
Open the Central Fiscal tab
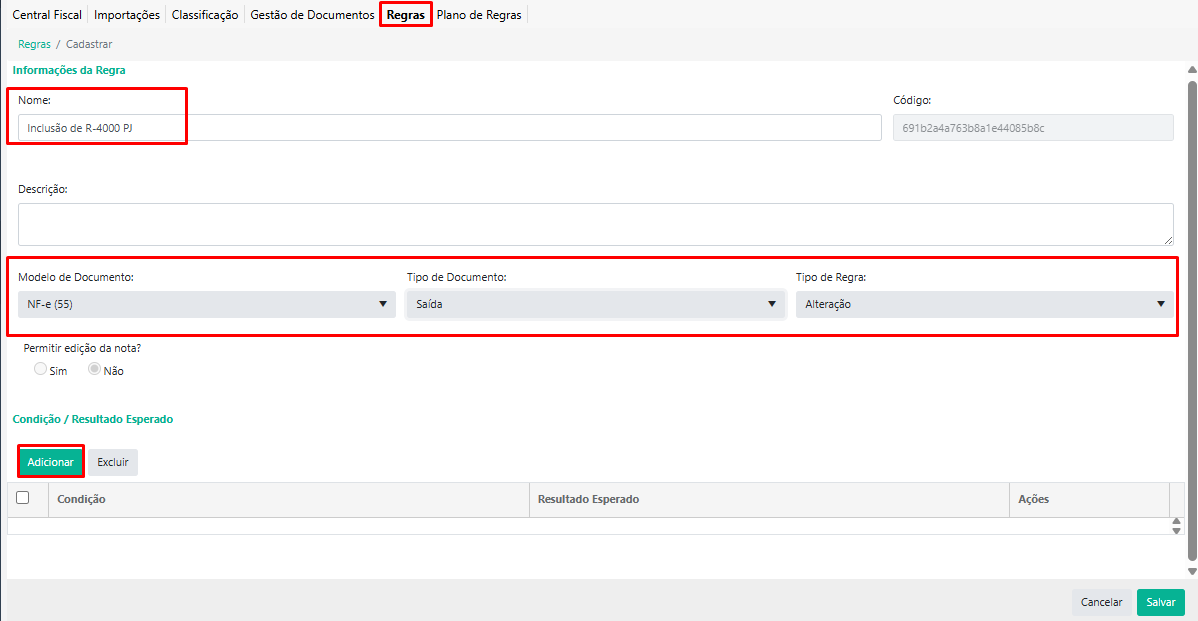tap(47, 15)
